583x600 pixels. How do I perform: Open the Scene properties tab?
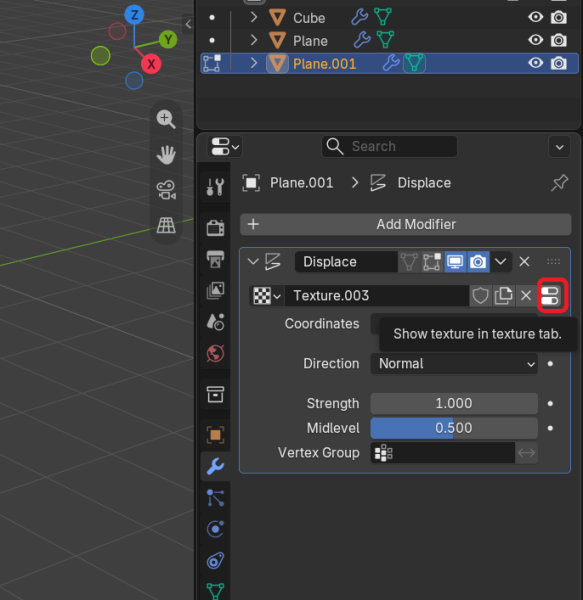click(x=215, y=322)
